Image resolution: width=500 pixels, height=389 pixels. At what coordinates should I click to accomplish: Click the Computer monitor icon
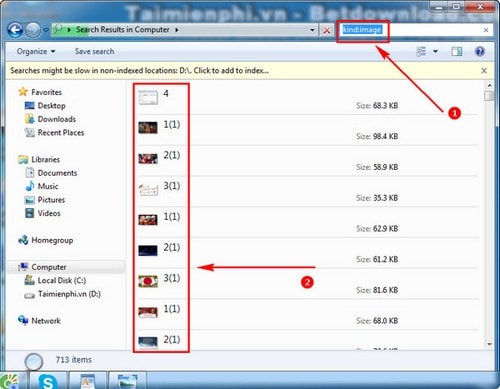(x=23, y=267)
